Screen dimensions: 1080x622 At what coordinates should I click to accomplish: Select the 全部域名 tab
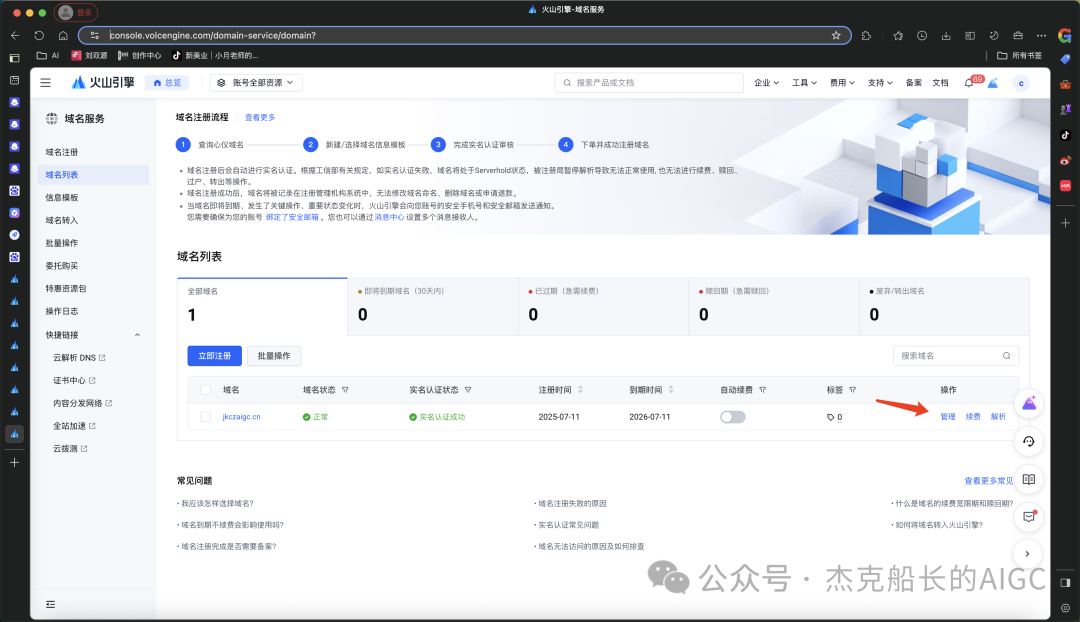262,307
